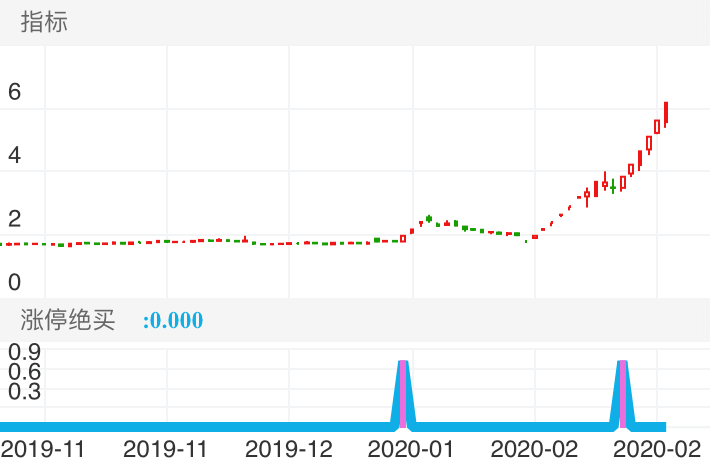Viewport: 710px width, 472px height.
Task: Click the first 2019-11 date label
Action: click(44, 449)
